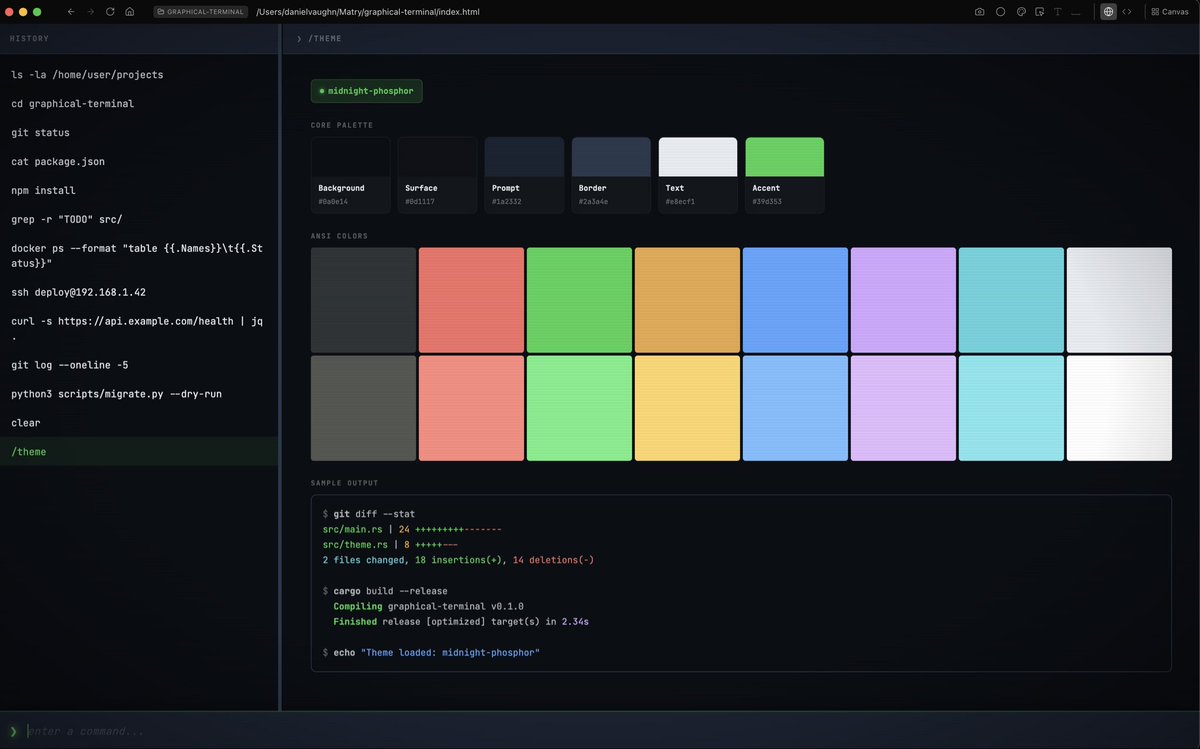Switch to the code view brackets icon
This screenshot has height=749, width=1200.
tap(1127, 12)
